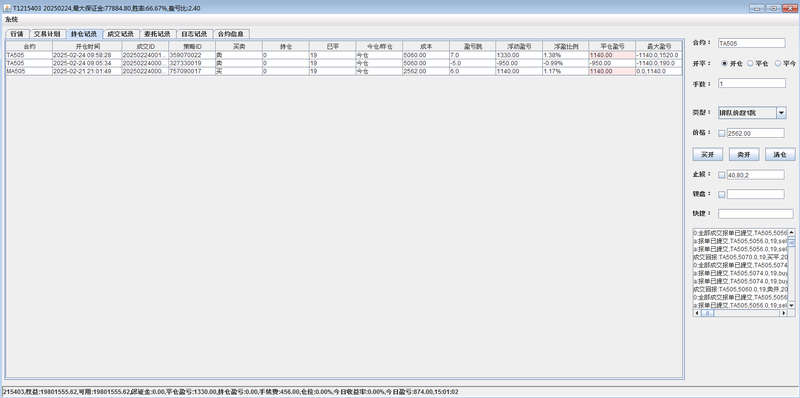Click the Java application icon in title bar

tap(7, 8)
